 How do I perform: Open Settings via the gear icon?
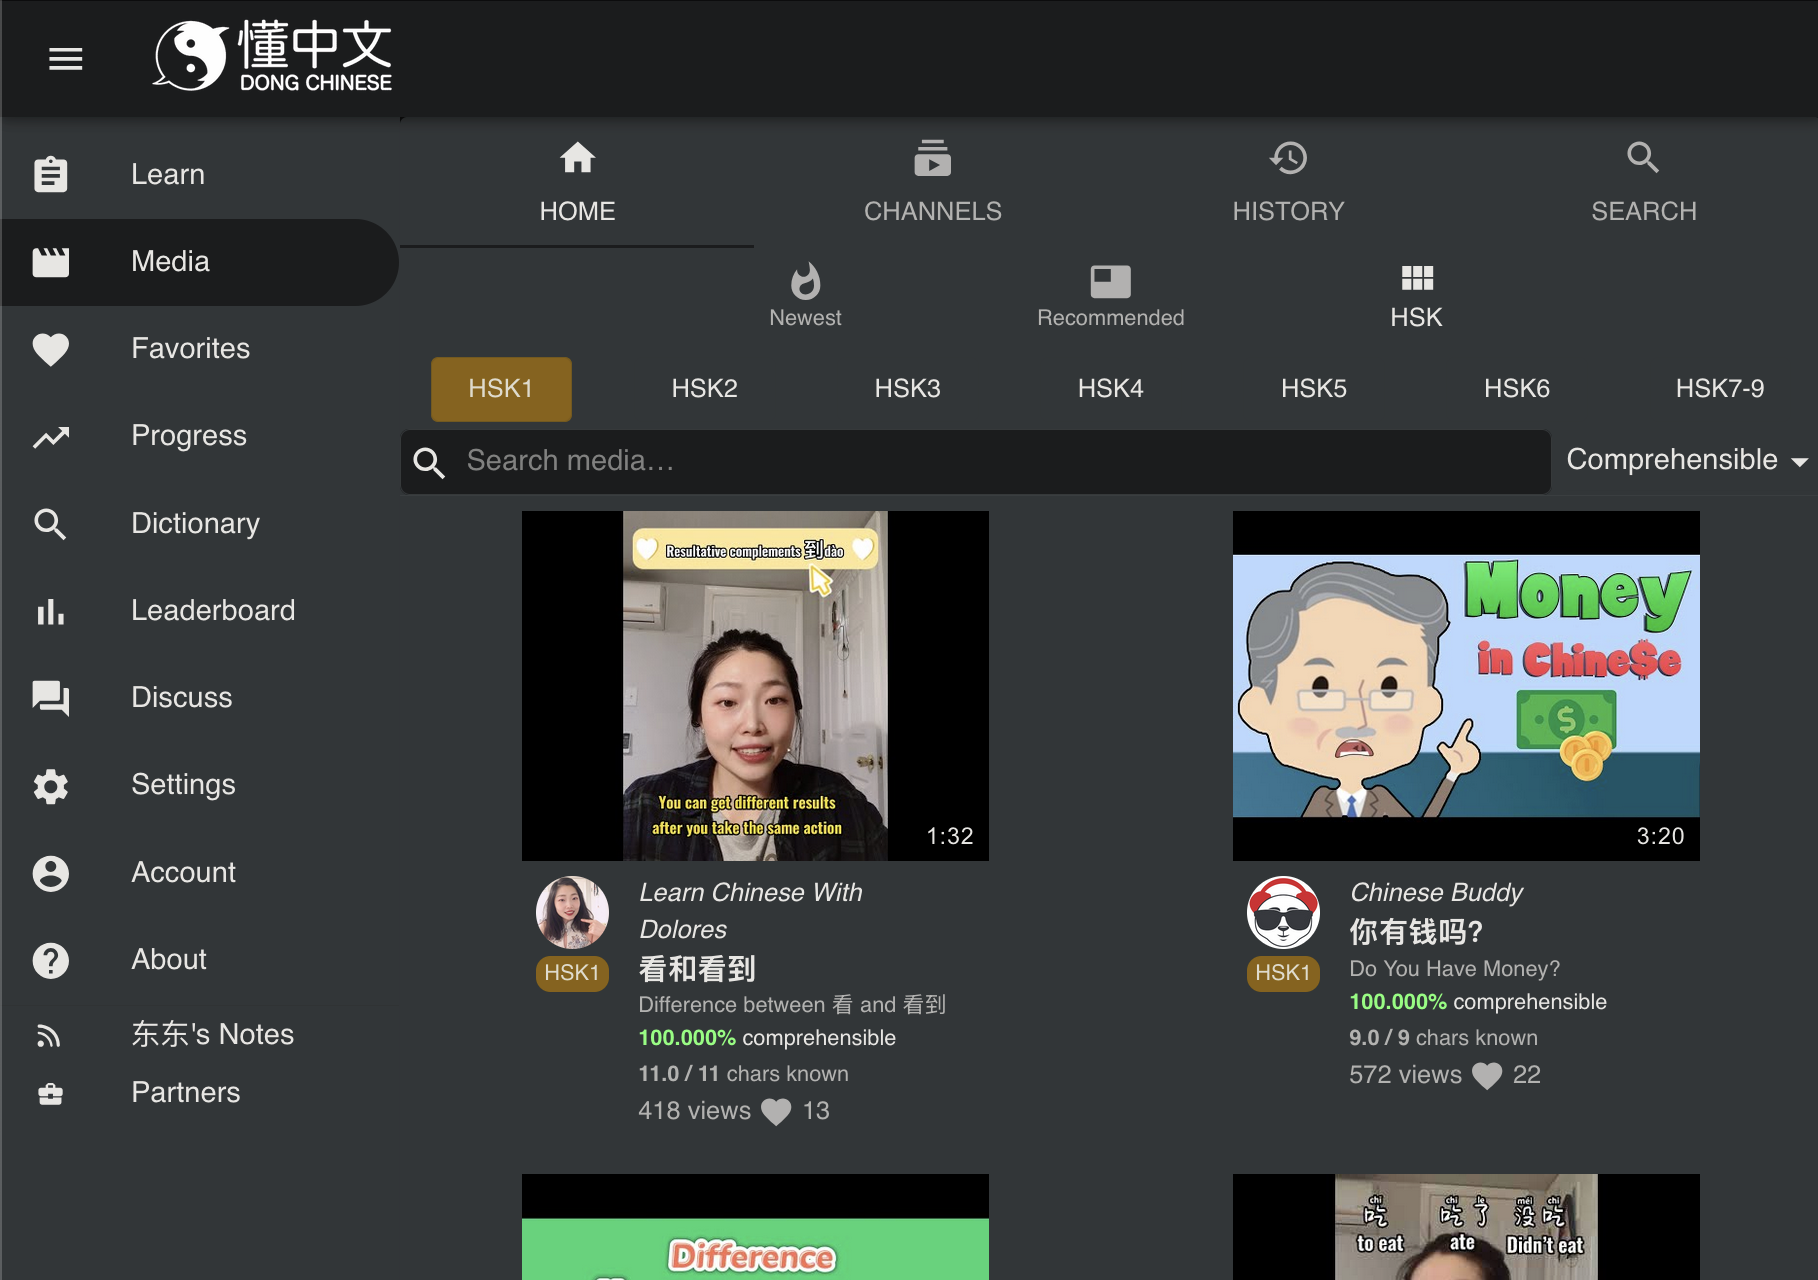[x=51, y=786]
